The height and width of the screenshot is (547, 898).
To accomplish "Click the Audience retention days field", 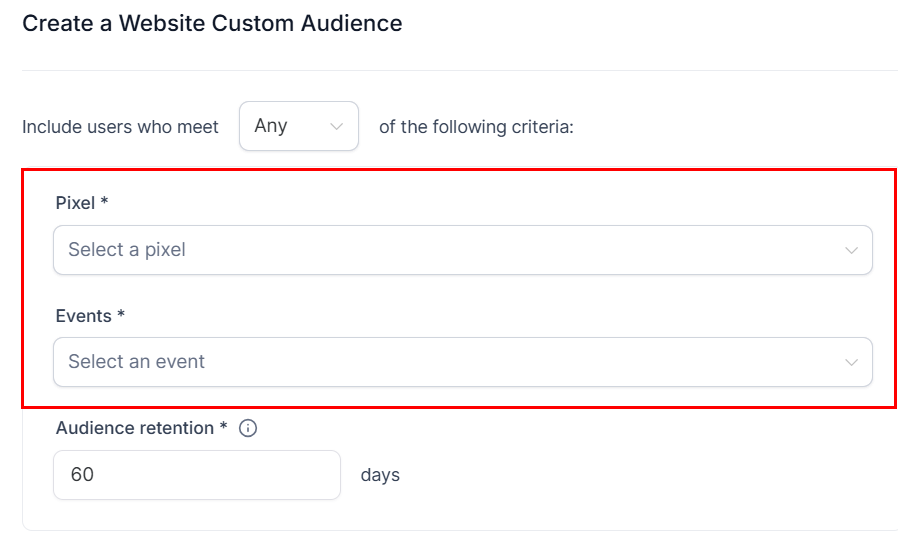I will 197,475.
